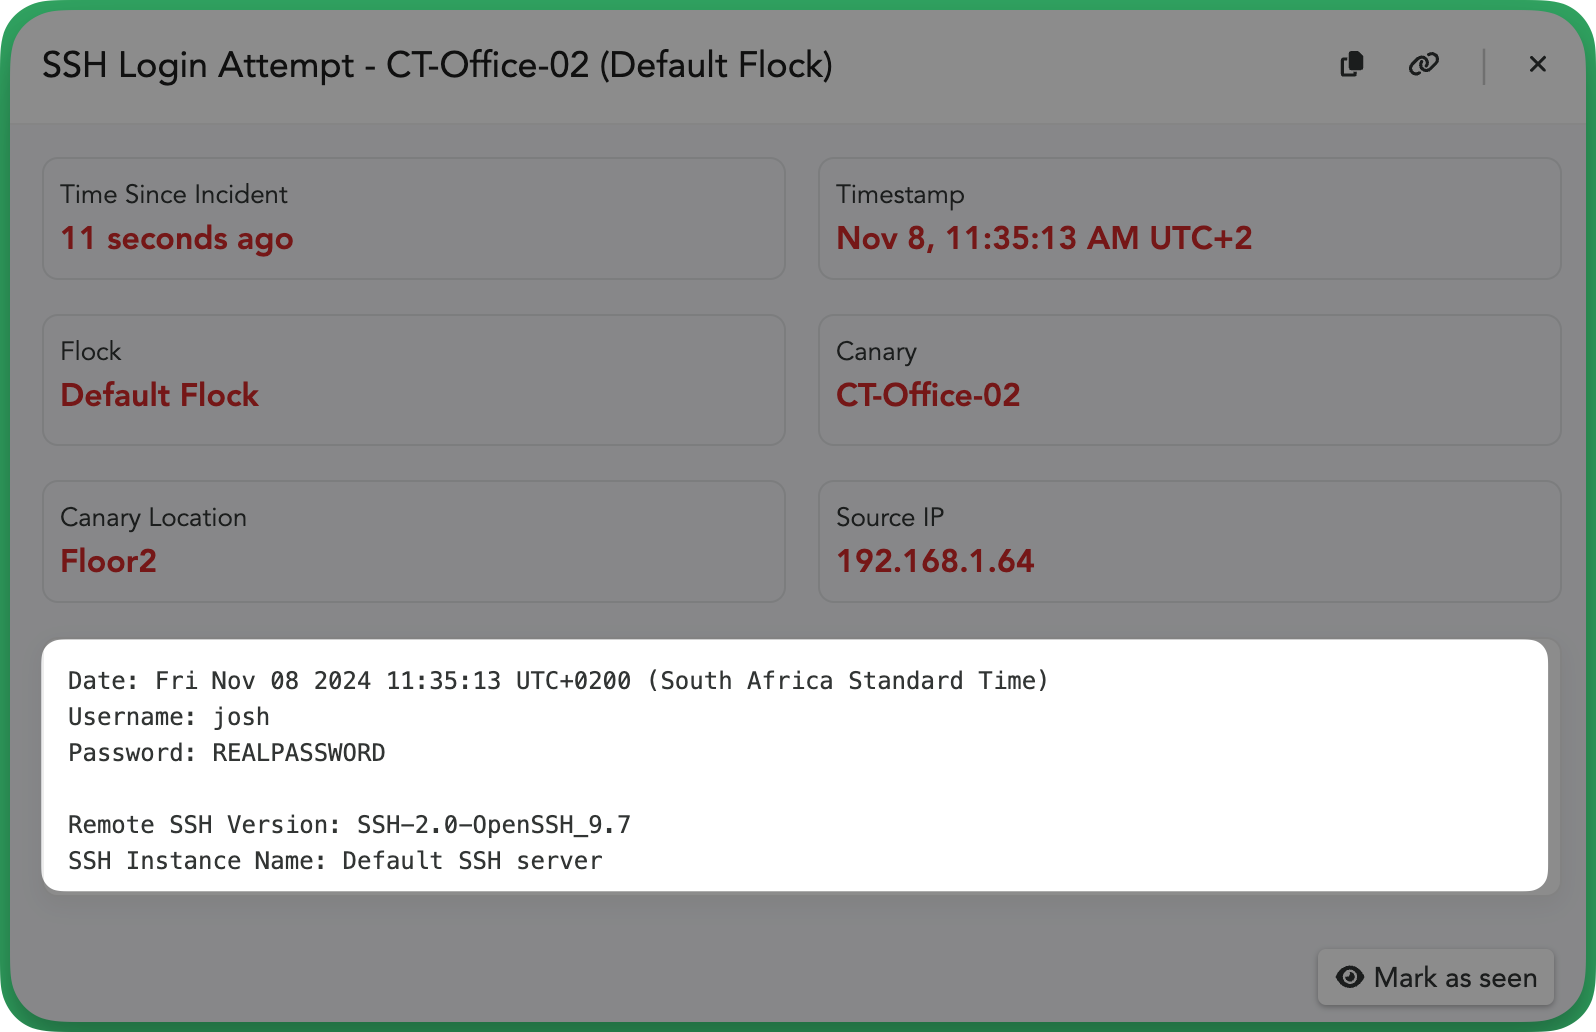Click the 11 seconds ago text

coord(177,238)
